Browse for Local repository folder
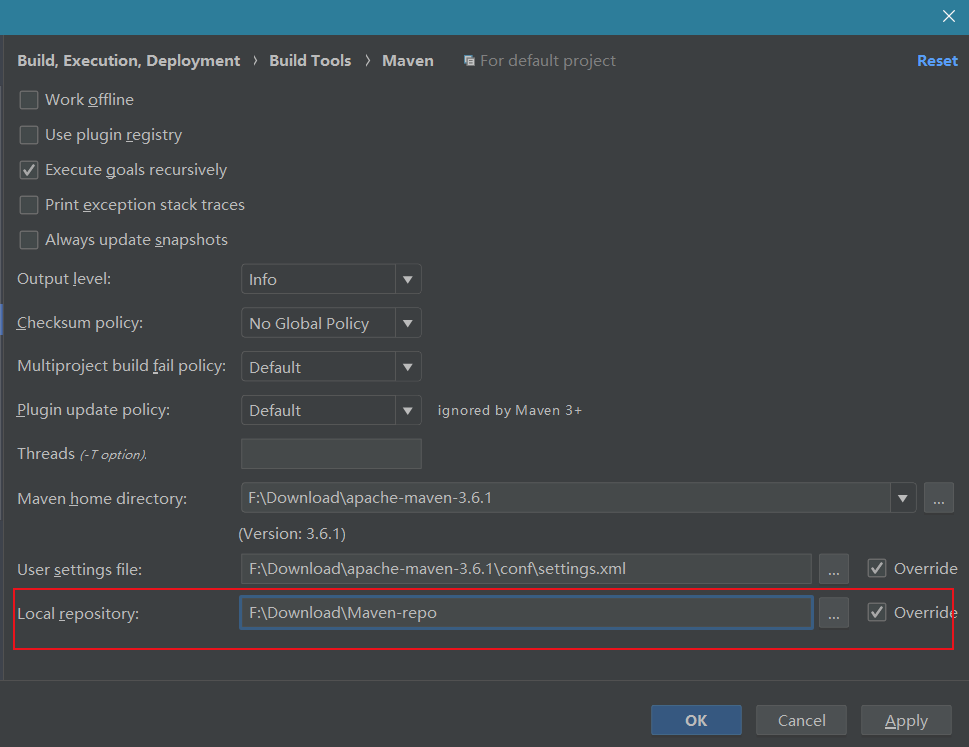969x747 pixels. coord(834,613)
